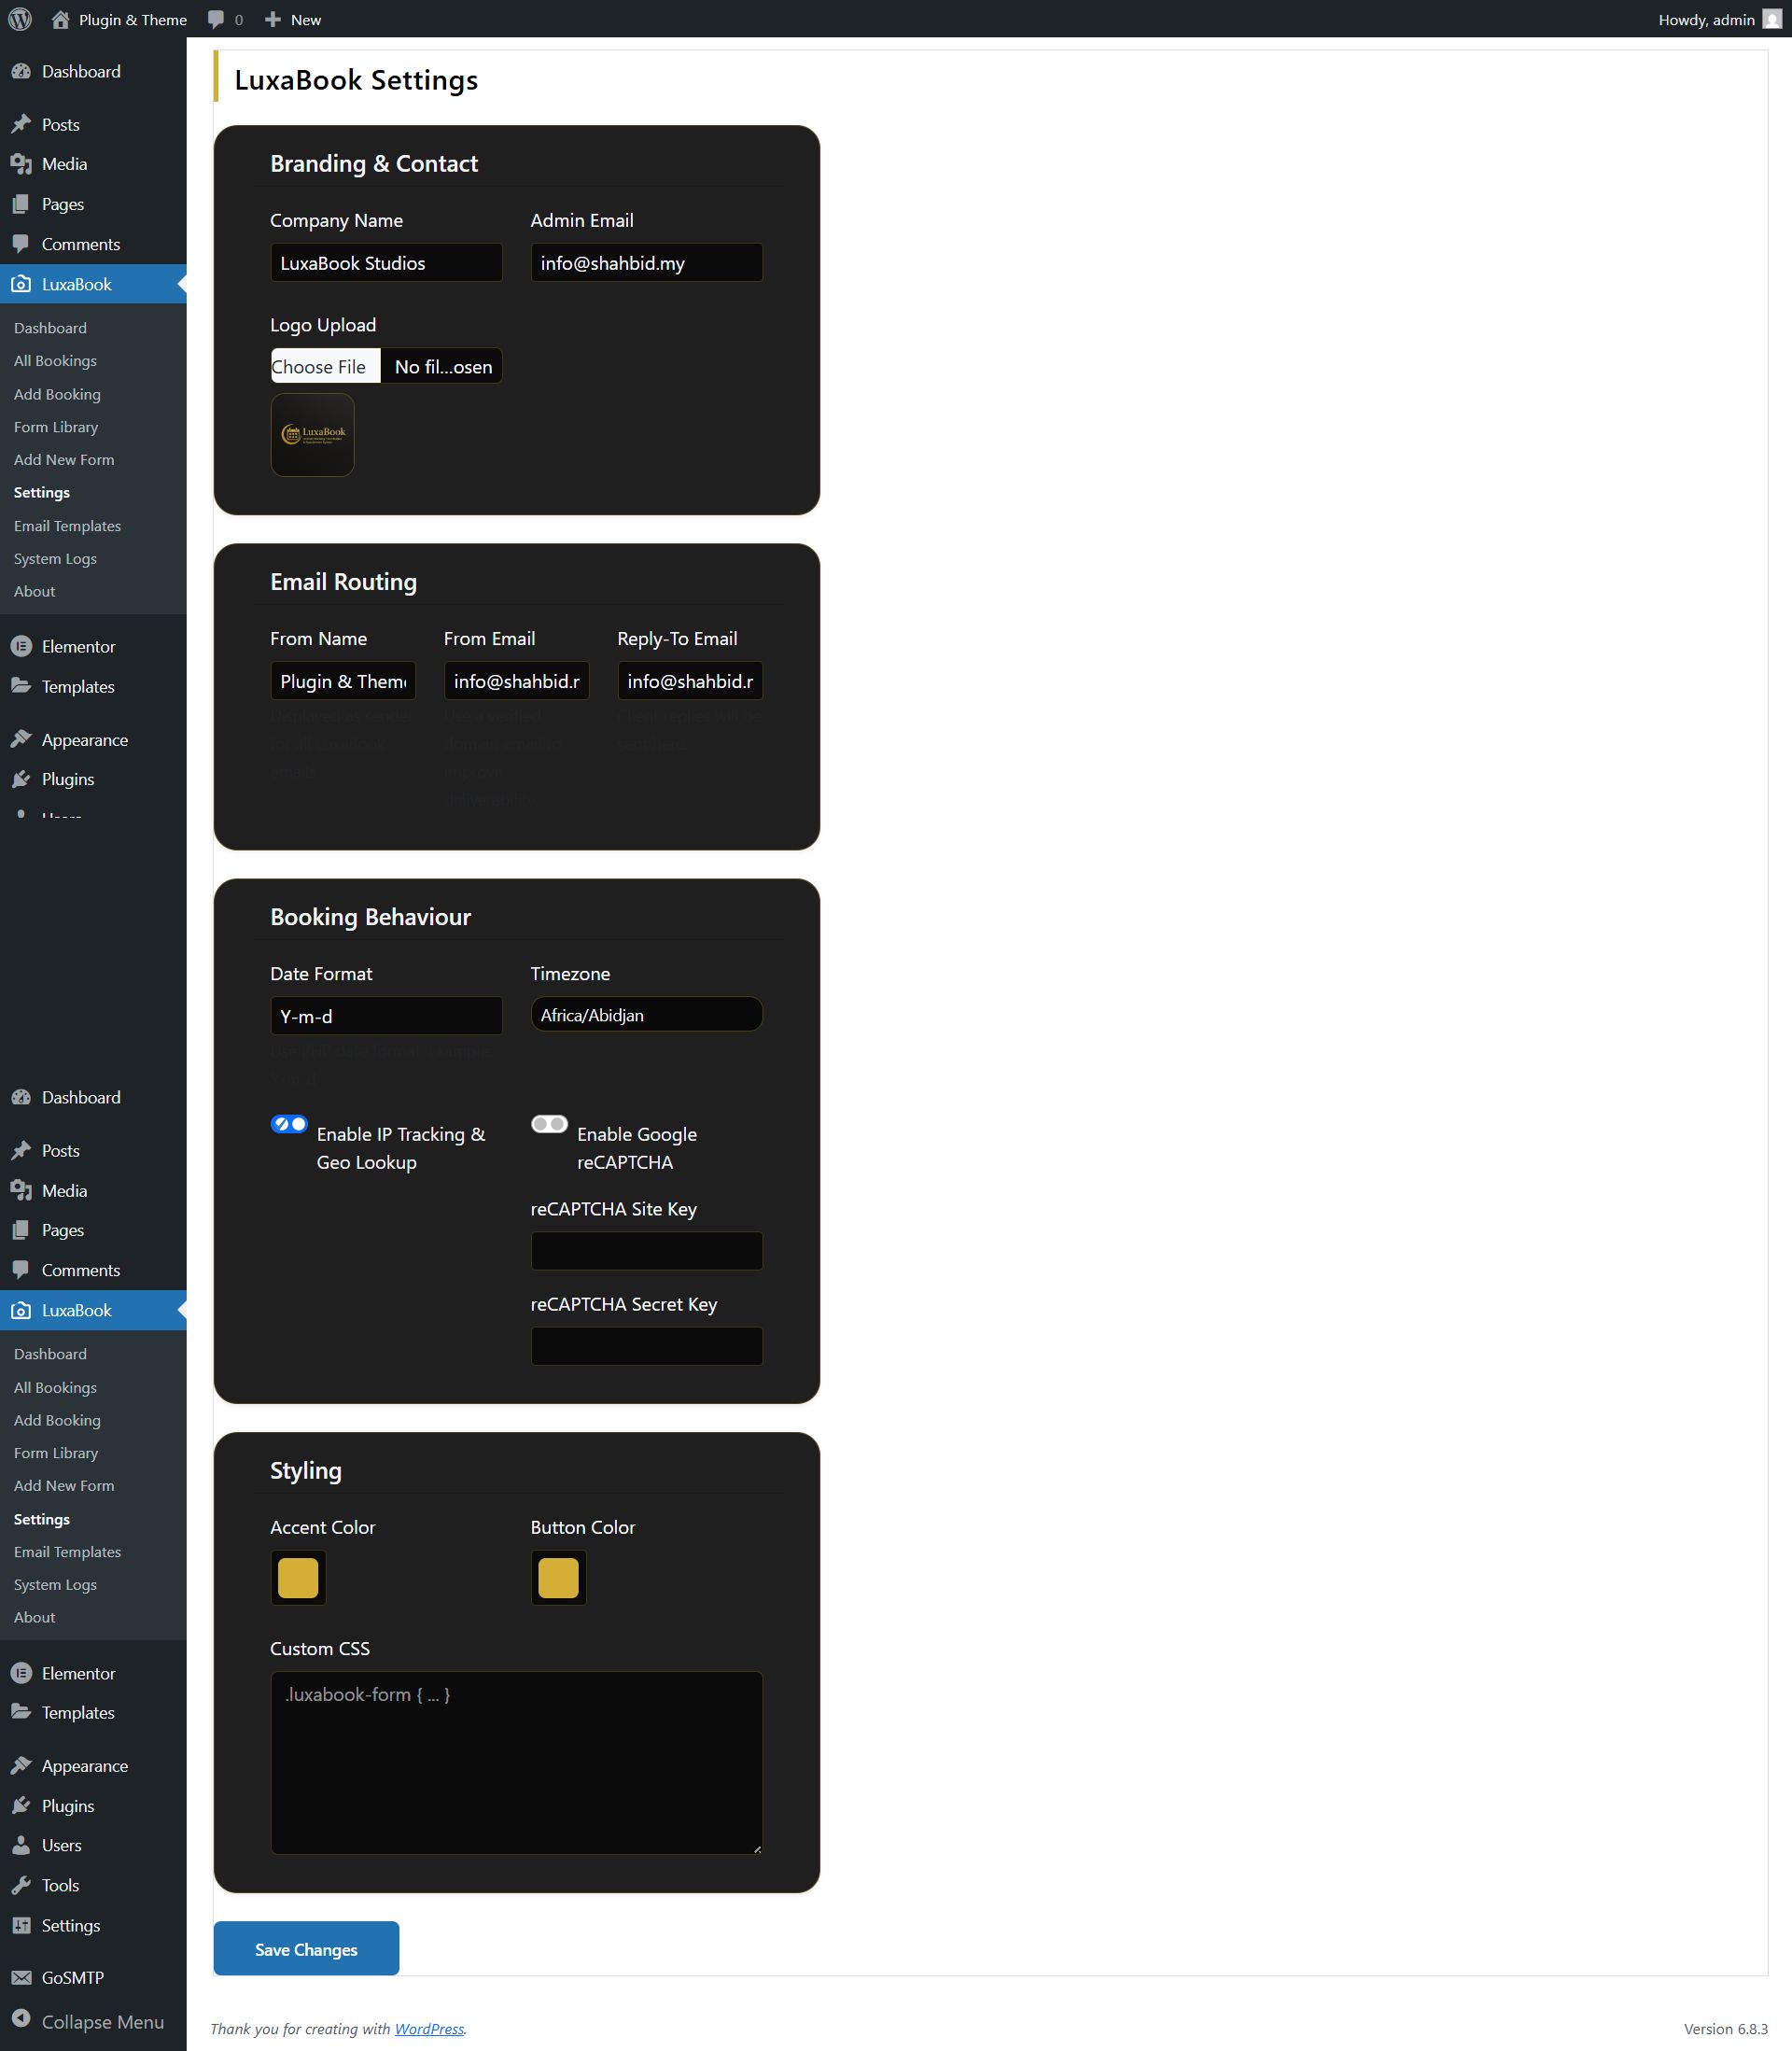The height and width of the screenshot is (2051, 1792).
Task: Click Choose File for logo upload
Action: point(325,367)
